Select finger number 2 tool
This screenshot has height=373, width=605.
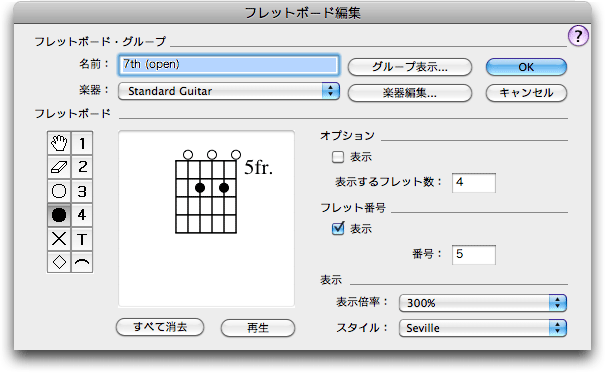click(x=82, y=167)
